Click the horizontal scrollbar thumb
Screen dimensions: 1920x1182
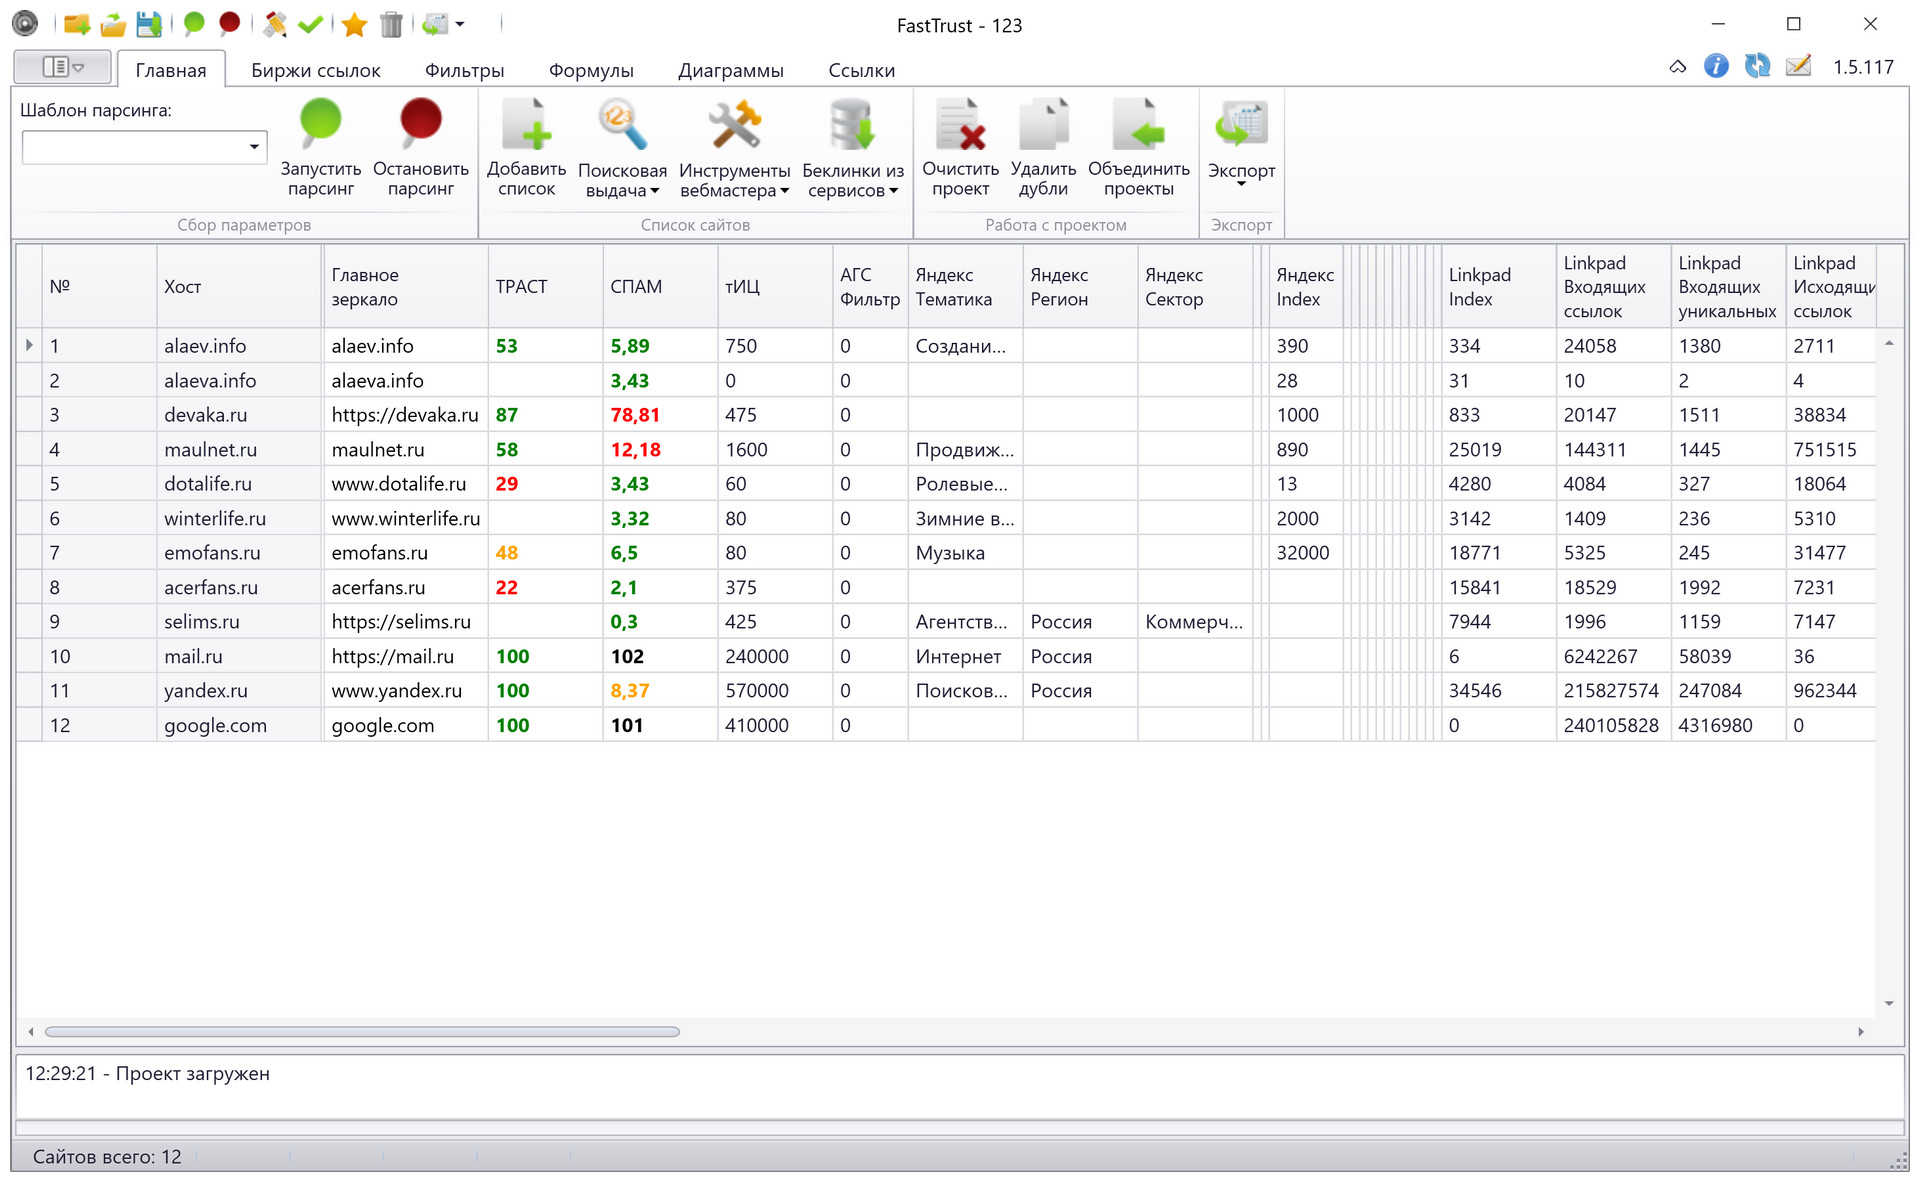[x=362, y=1031]
